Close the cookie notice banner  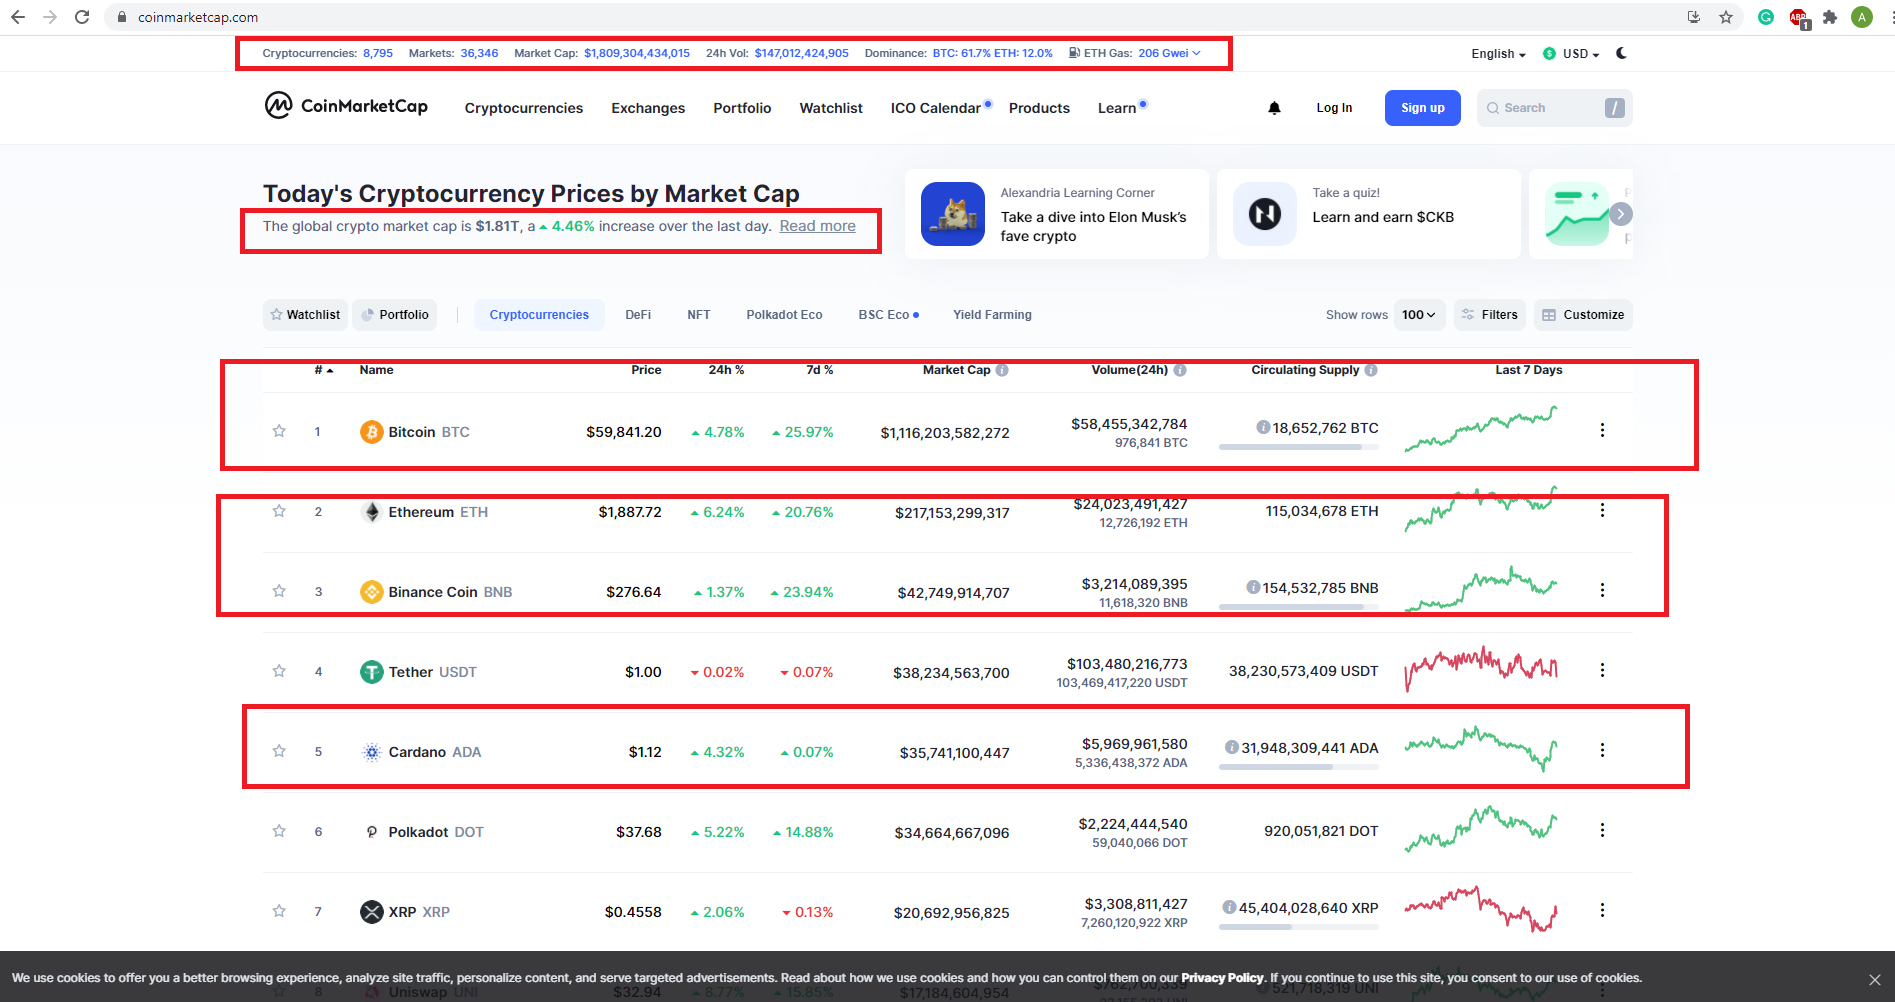1875,980
